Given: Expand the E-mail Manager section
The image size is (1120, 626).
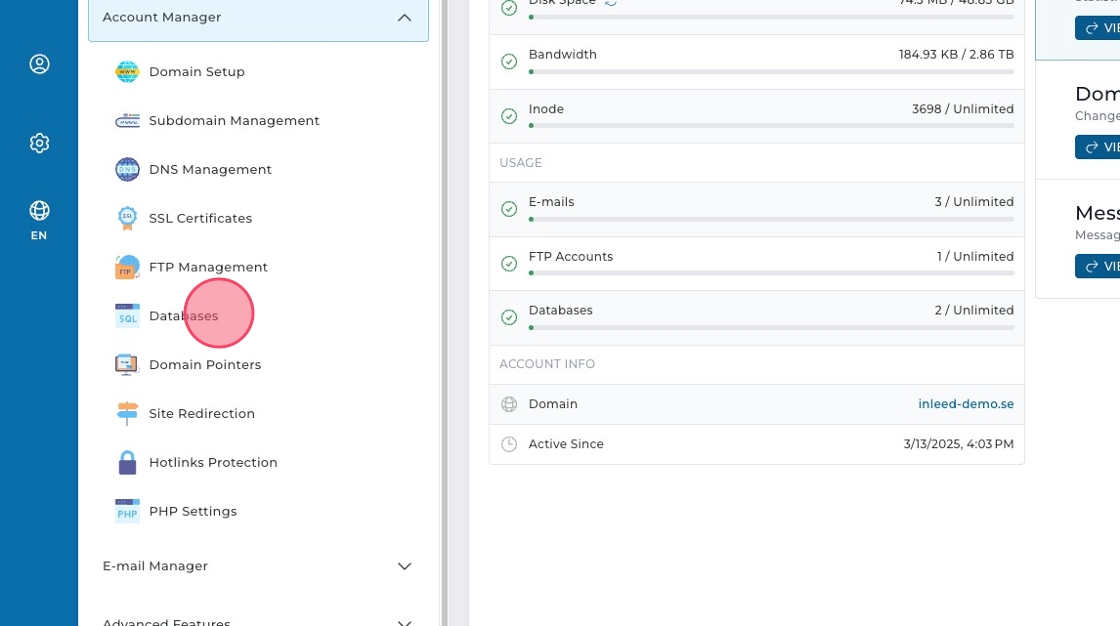Looking at the screenshot, I should click(404, 566).
